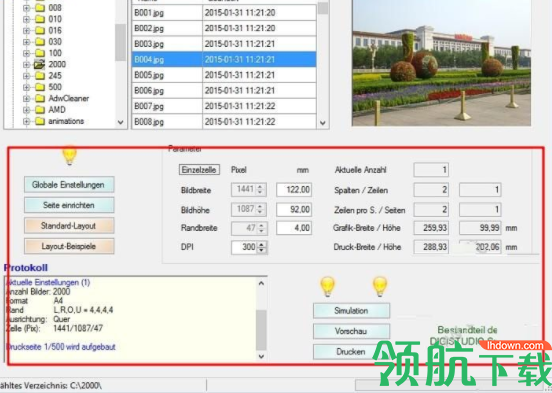Select the highlighted B004.jpg row
Image resolution: width=552 pixels, height=393 pixels.
(x=224, y=59)
